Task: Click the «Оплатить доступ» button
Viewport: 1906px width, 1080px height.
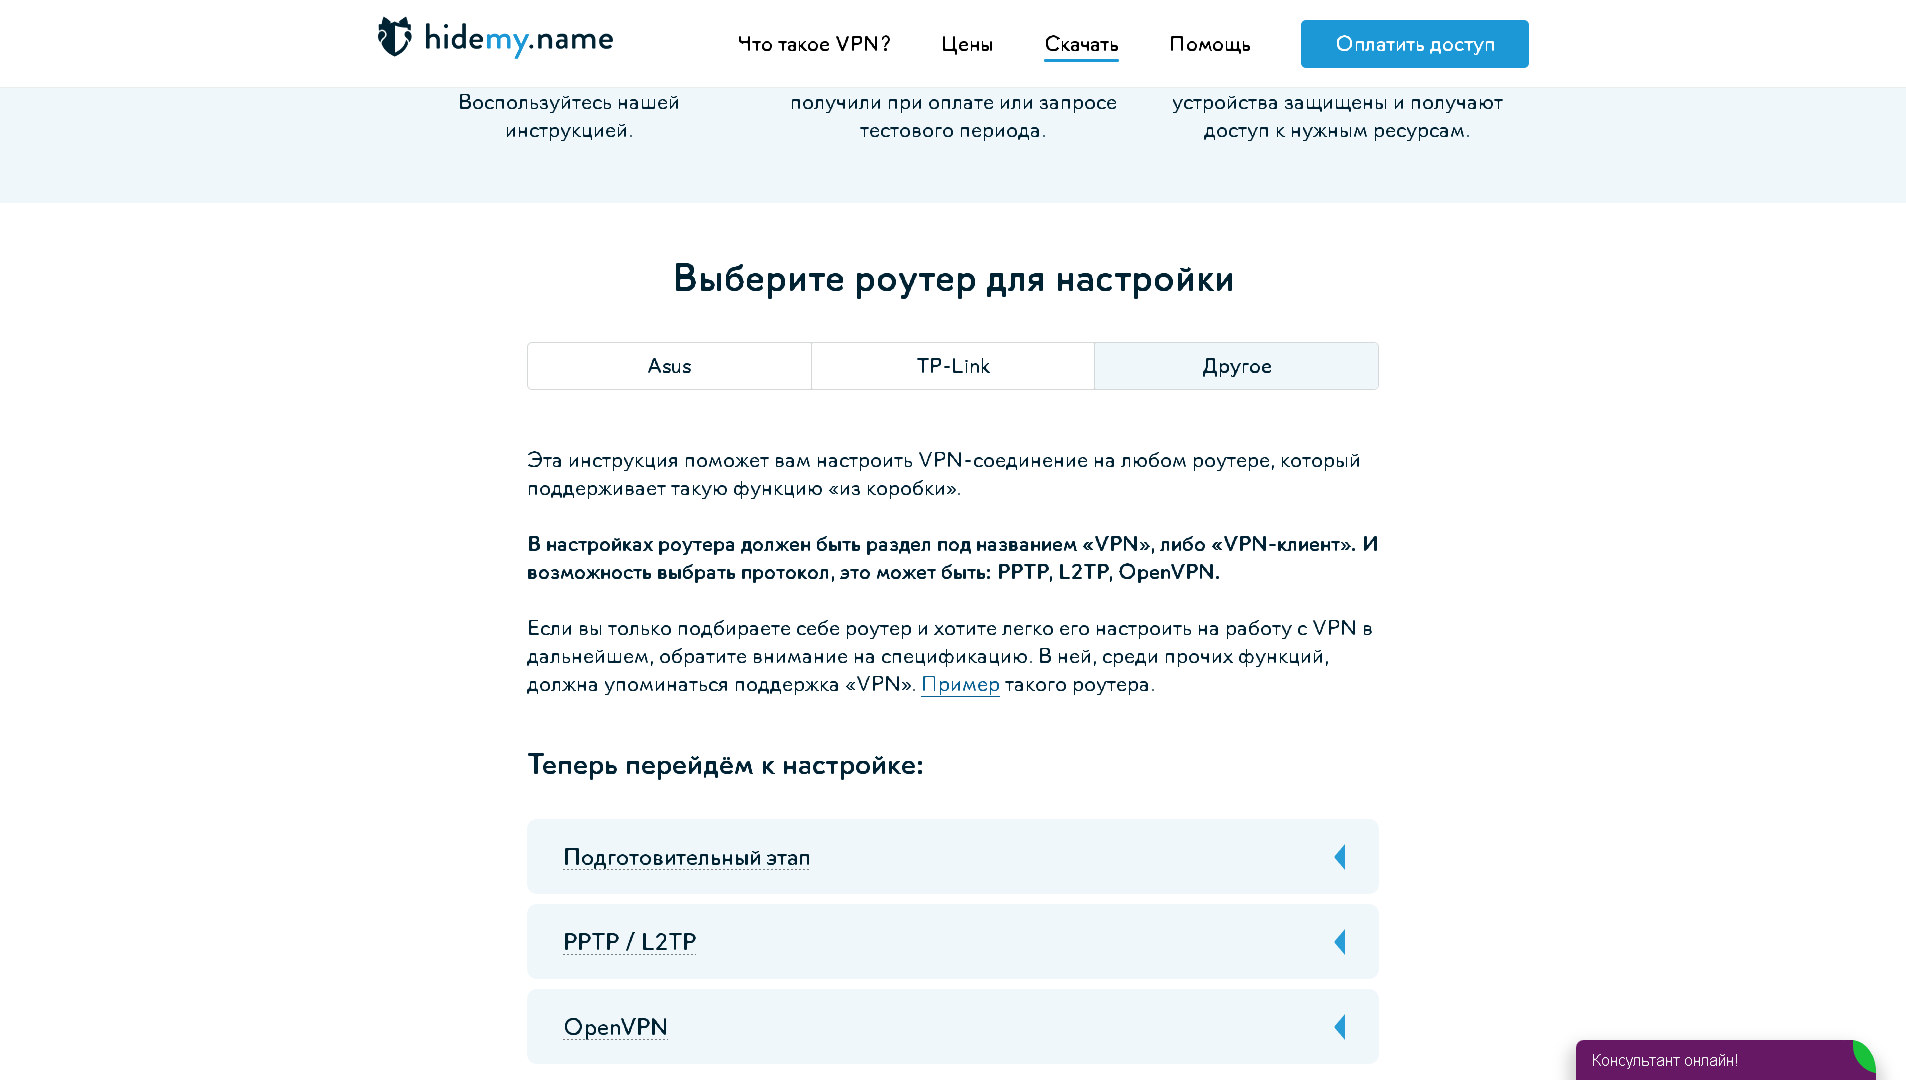Action: (1414, 44)
